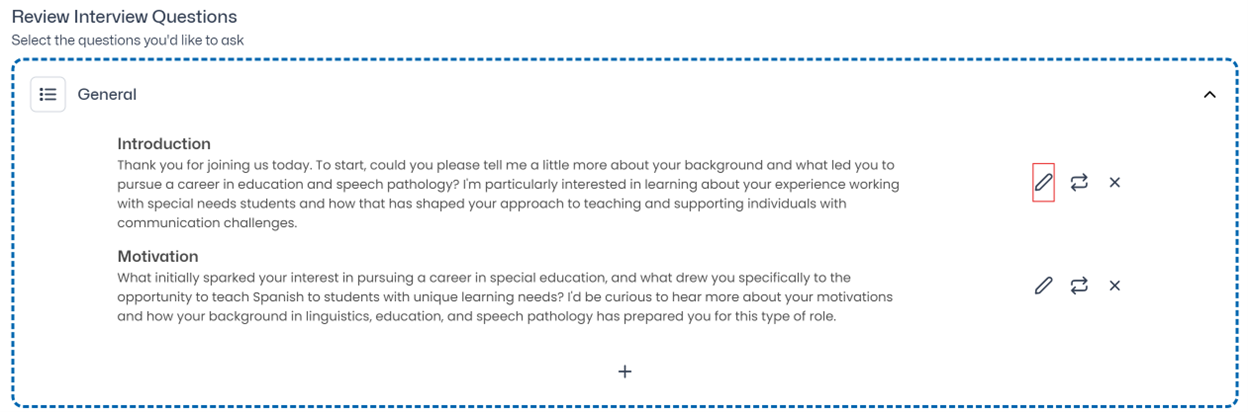The width and height of the screenshot is (1248, 412).
Task: Select the General section label
Action: (107, 94)
